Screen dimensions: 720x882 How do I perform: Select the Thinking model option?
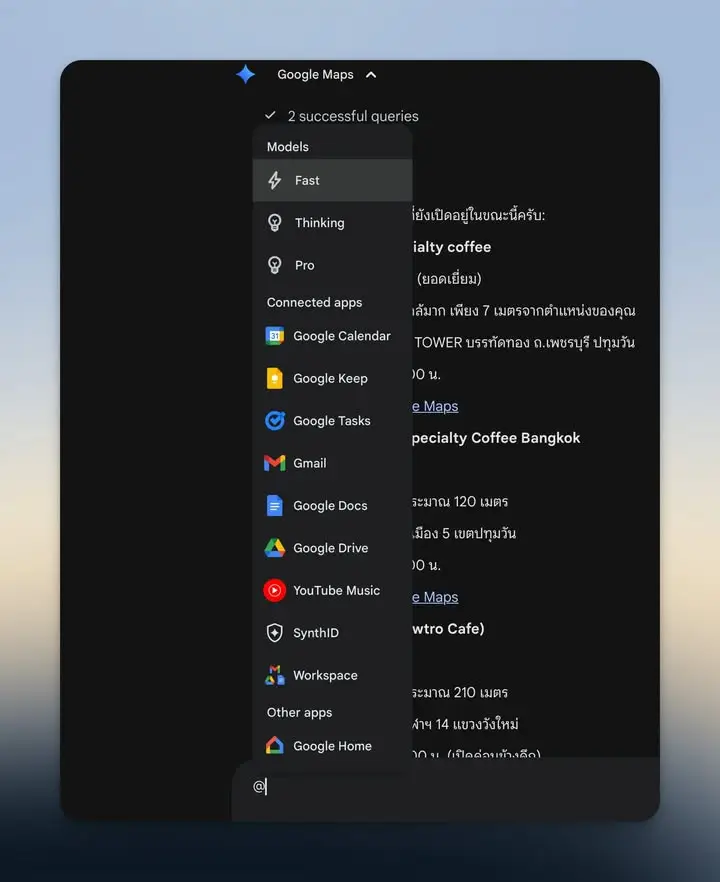332,223
